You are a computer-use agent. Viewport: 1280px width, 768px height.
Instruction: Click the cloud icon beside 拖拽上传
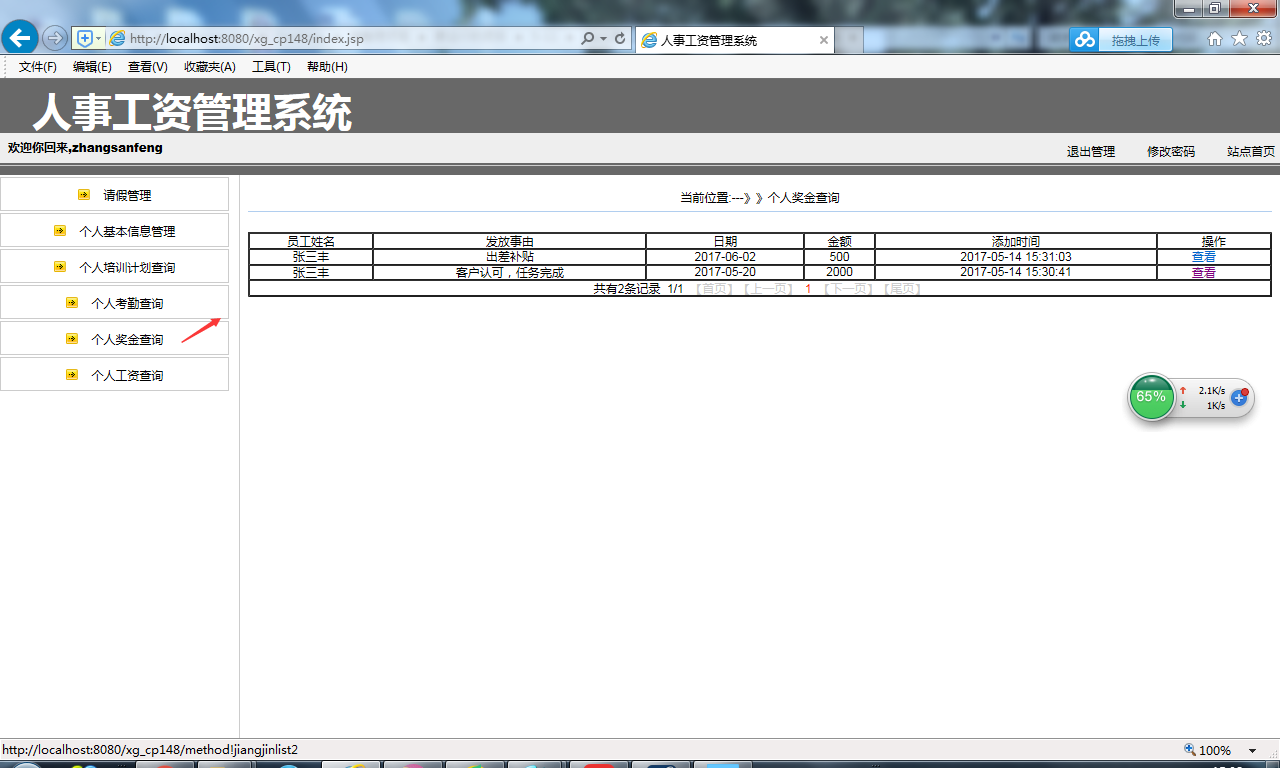(1085, 40)
